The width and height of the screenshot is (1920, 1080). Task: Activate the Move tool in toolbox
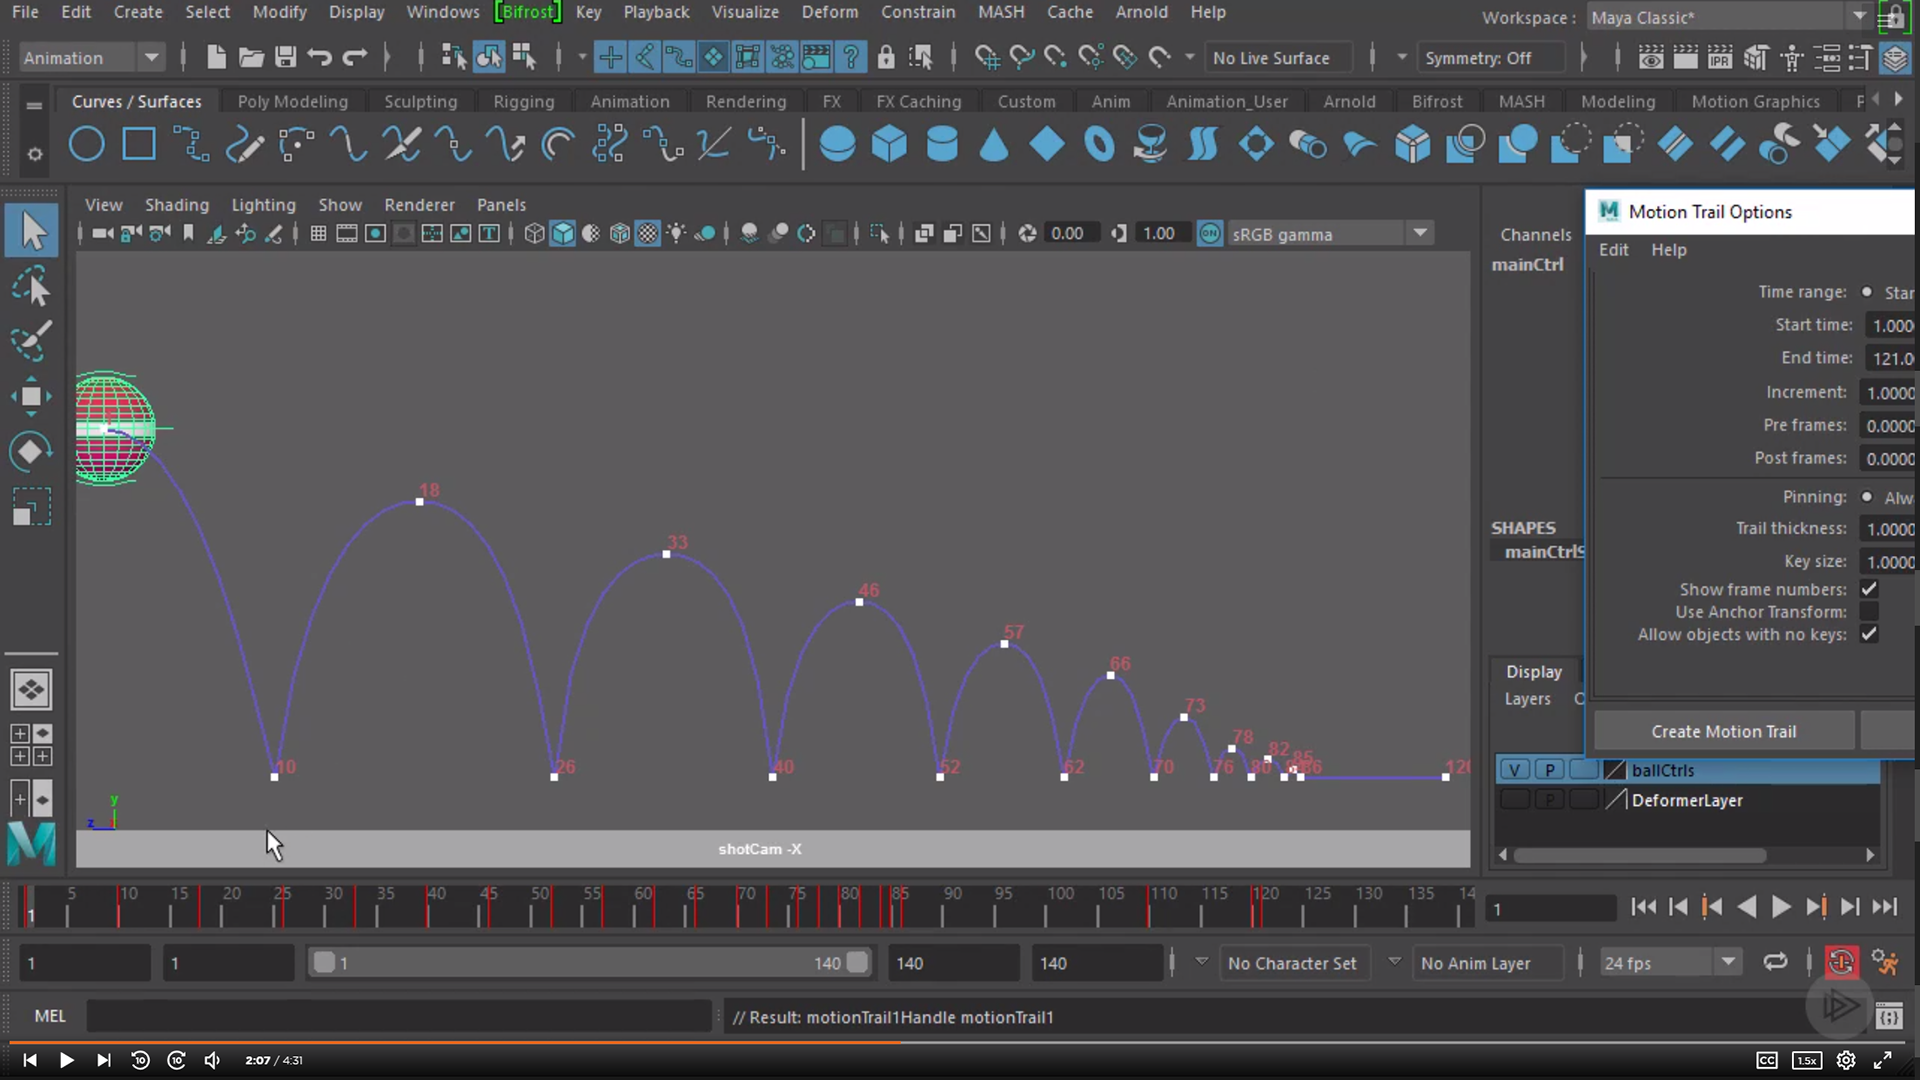(x=31, y=396)
